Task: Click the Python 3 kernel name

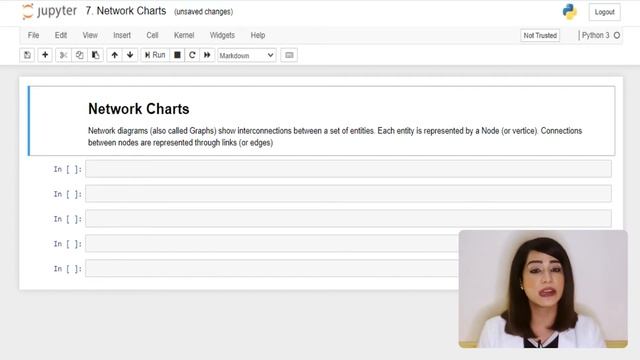Action: (x=596, y=36)
